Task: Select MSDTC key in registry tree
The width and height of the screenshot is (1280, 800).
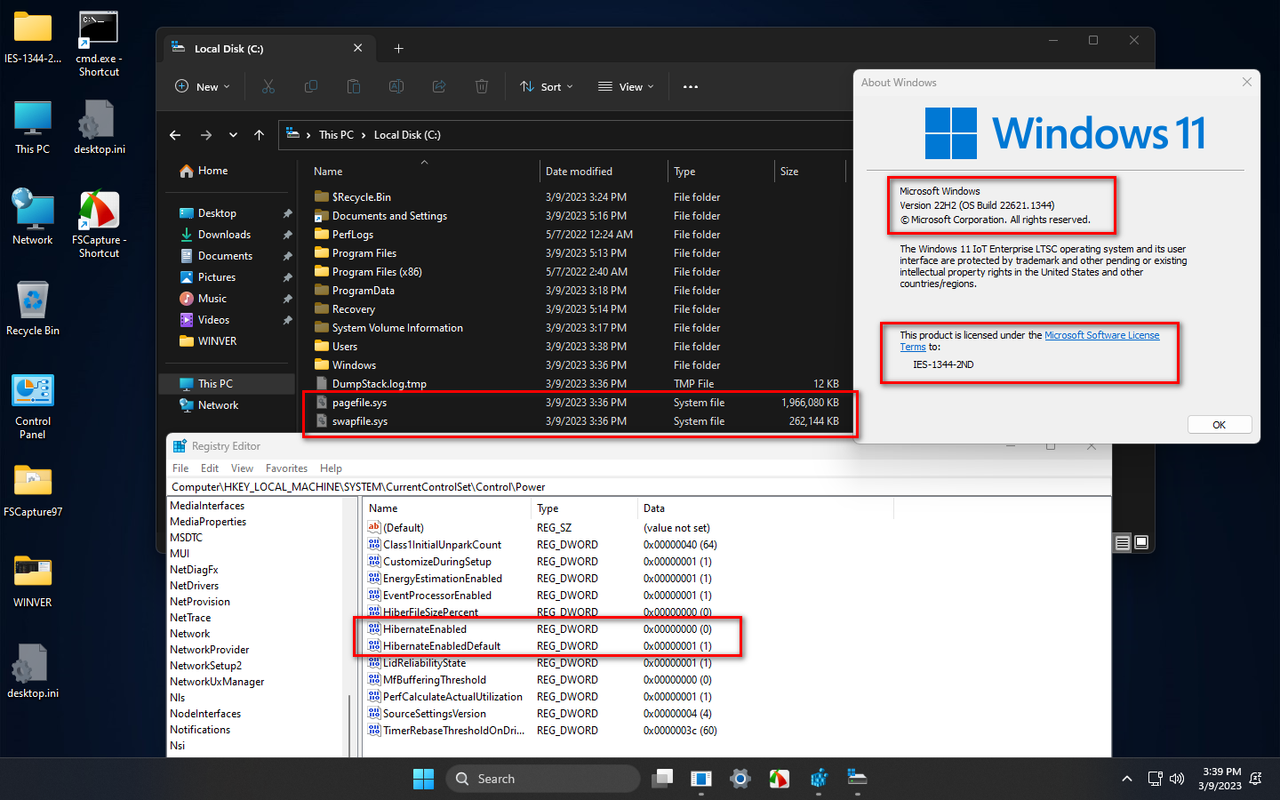Action: click(x=187, y=538)
